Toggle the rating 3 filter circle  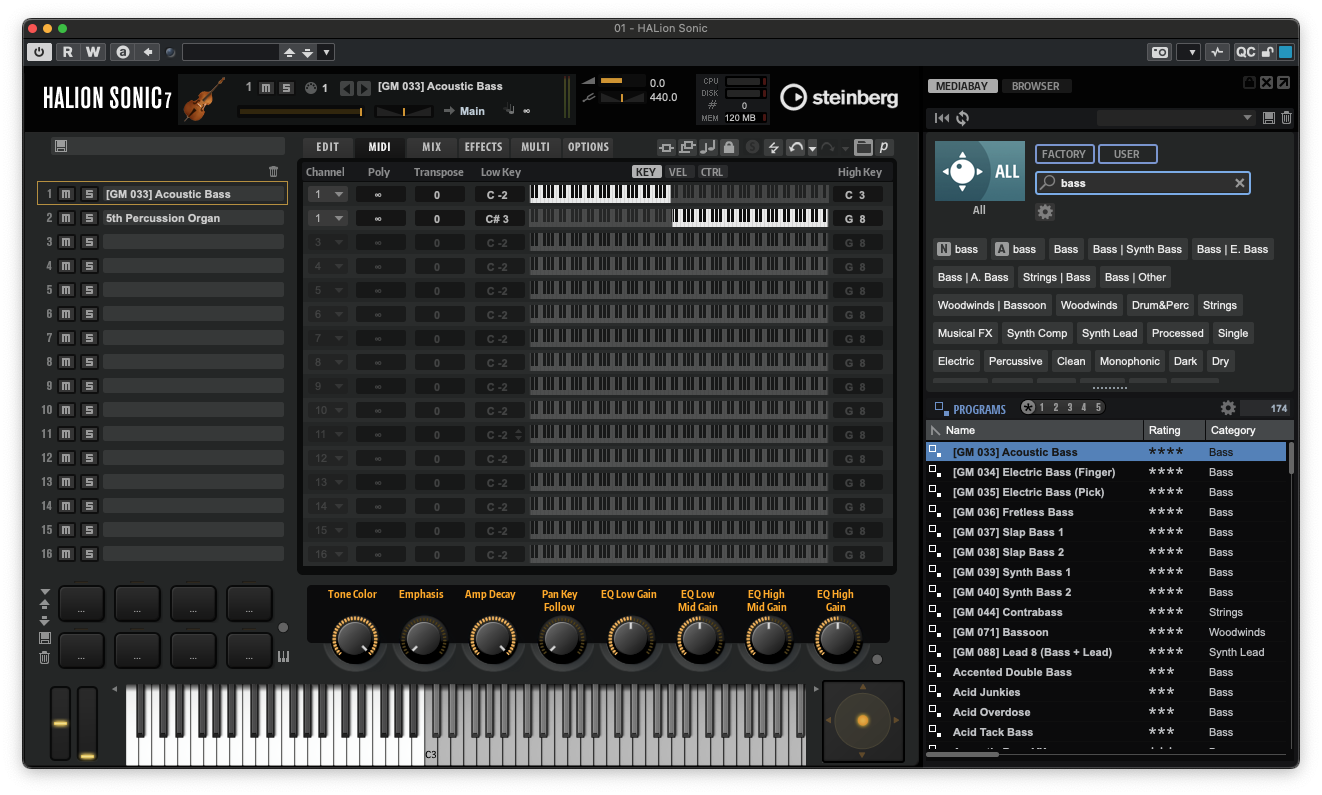1069,407
